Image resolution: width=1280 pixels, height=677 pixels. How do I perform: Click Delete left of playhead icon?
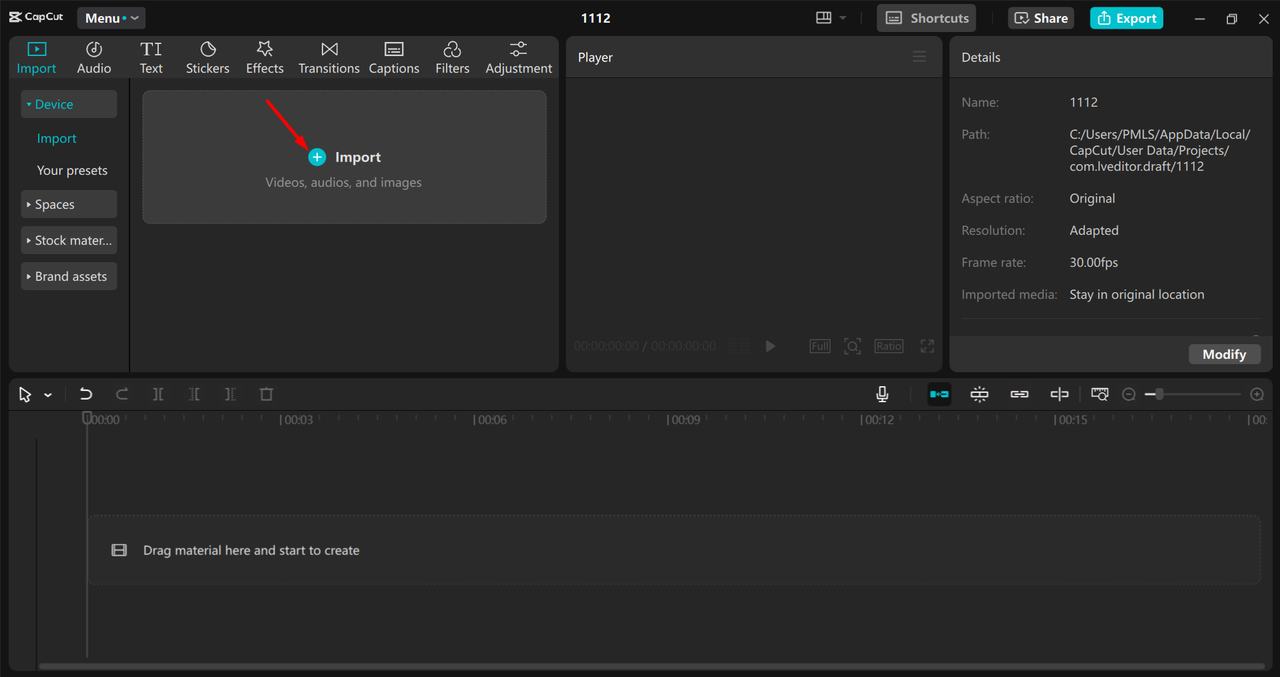tap(194, 394)
